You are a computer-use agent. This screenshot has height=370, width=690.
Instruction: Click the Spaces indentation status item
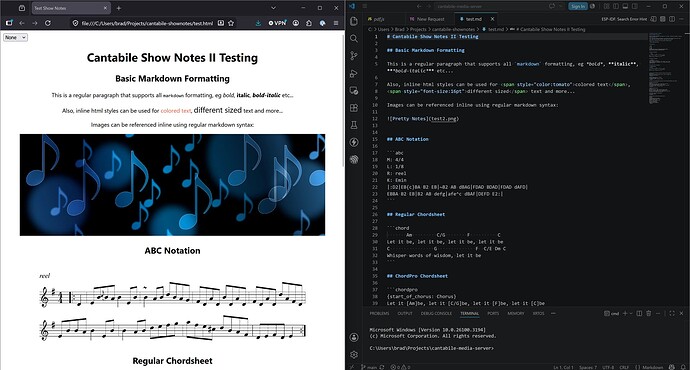click(588, 367)
